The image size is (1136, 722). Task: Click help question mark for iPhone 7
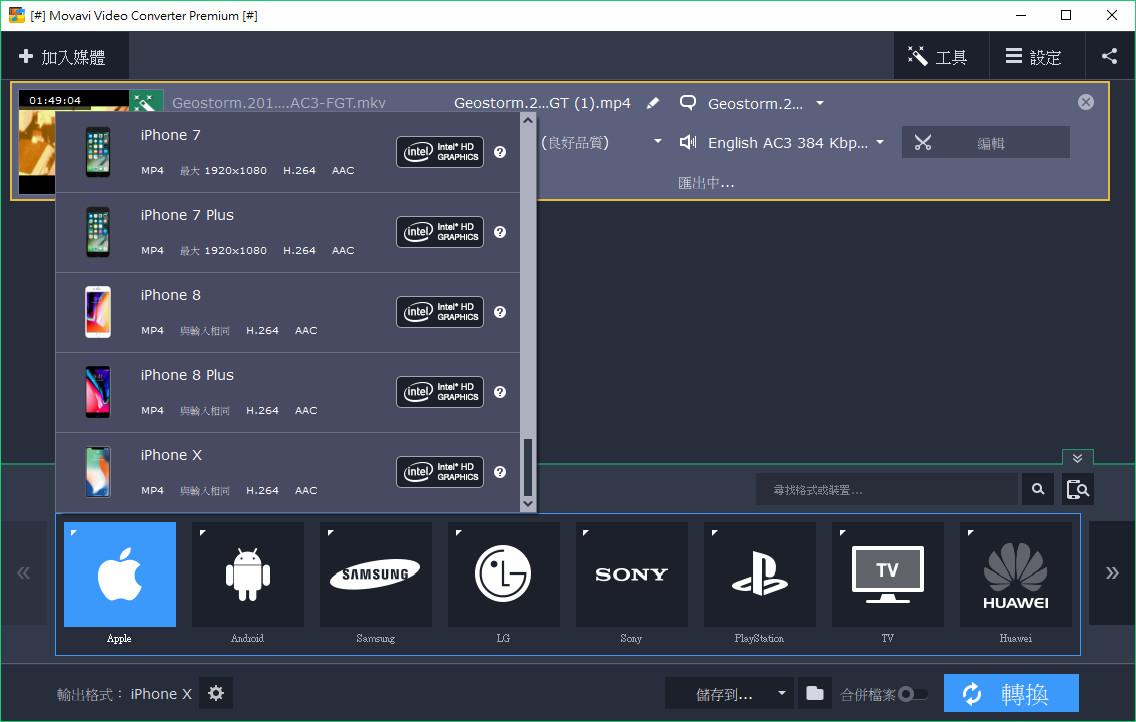click(x=500, y=152)
